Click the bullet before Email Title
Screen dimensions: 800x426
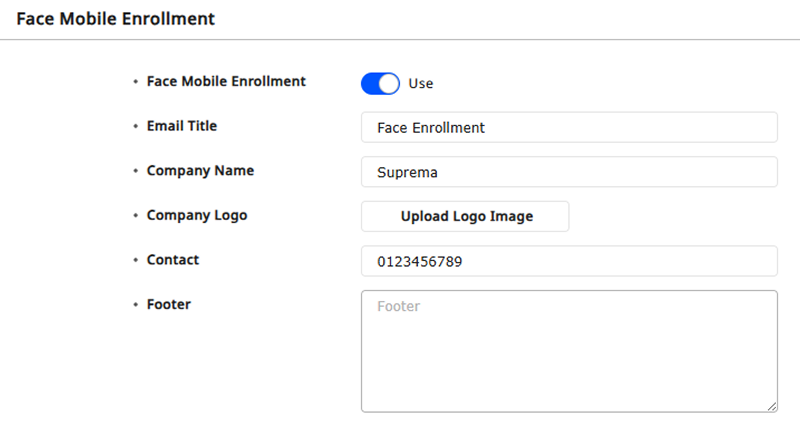(135, 127)
